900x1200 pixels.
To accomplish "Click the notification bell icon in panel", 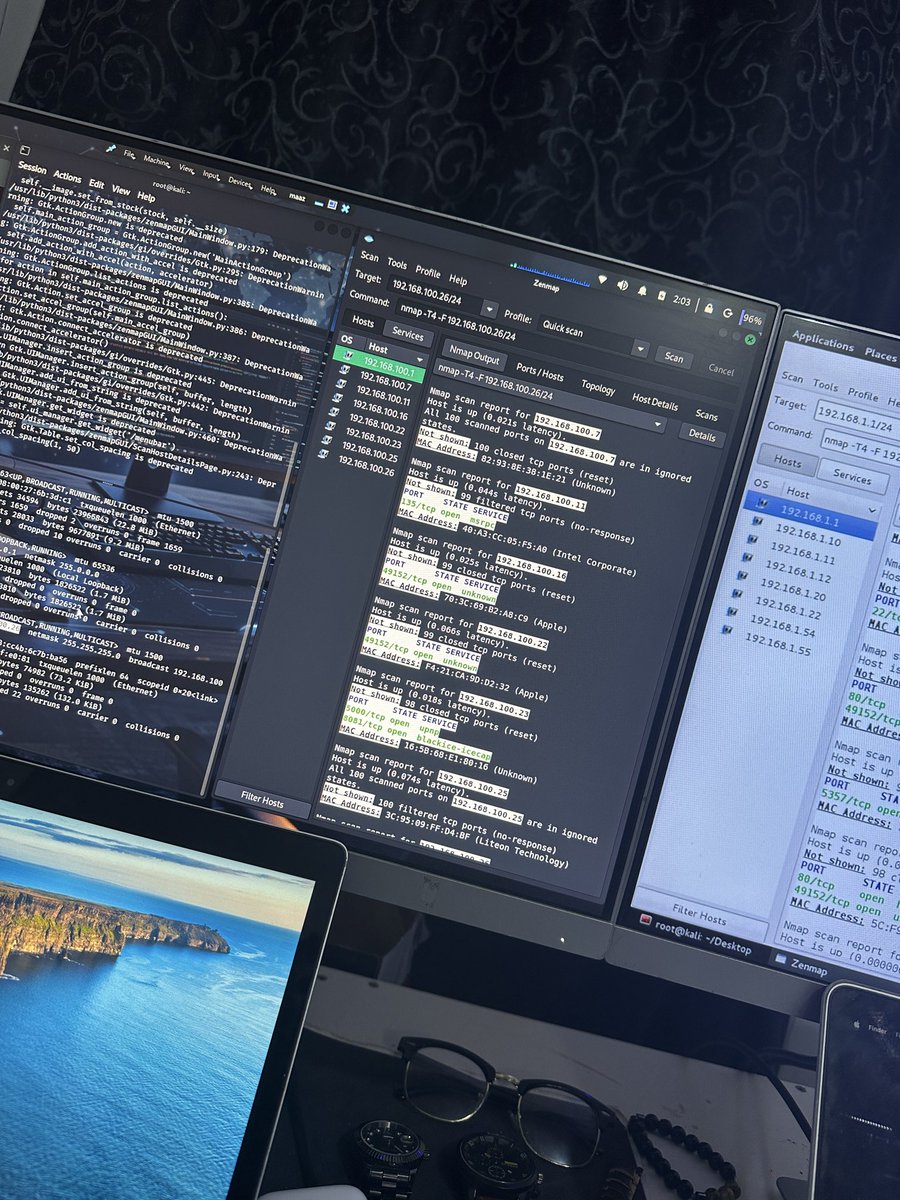I will click(644, 289).
